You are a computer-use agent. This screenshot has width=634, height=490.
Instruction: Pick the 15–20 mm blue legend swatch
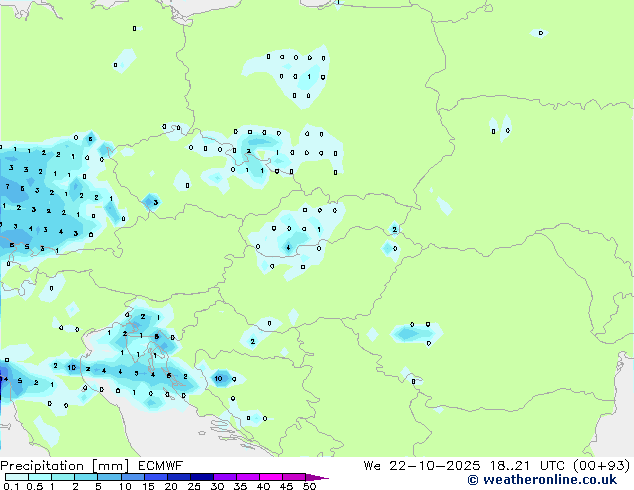(155, 477)
